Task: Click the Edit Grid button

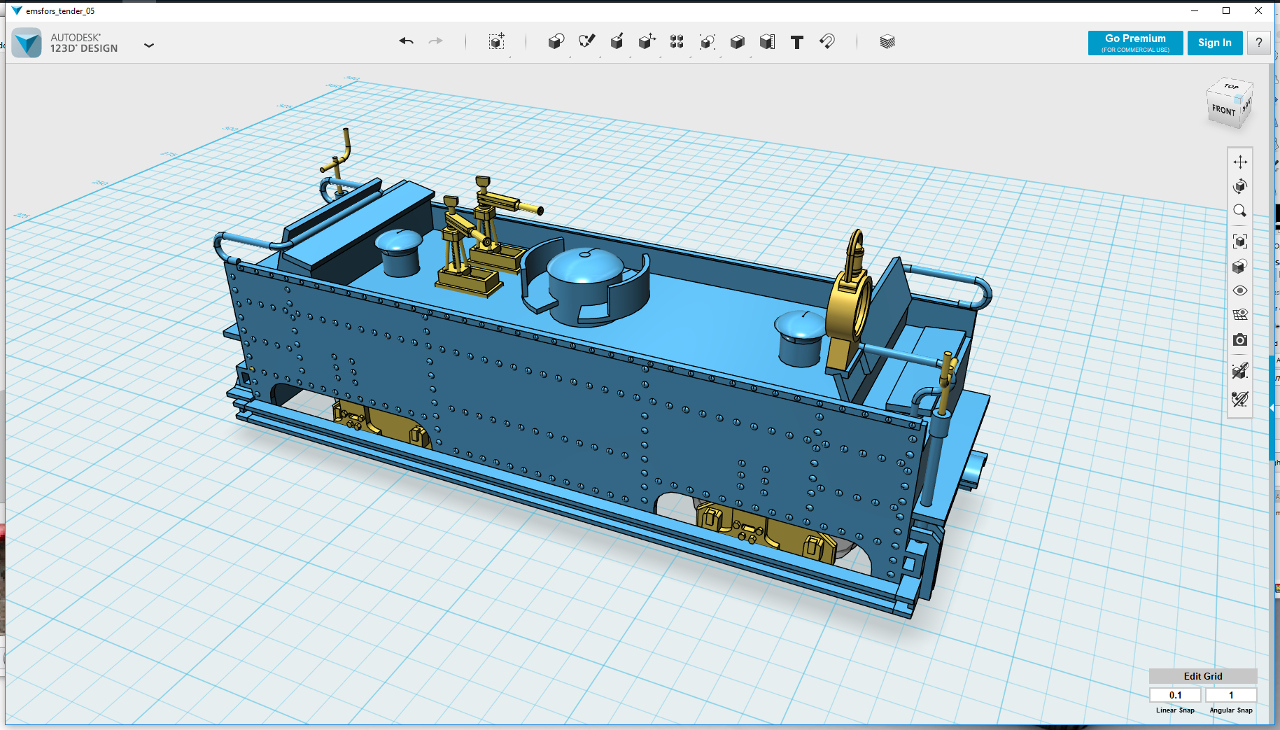Action: coord(1203,677)
